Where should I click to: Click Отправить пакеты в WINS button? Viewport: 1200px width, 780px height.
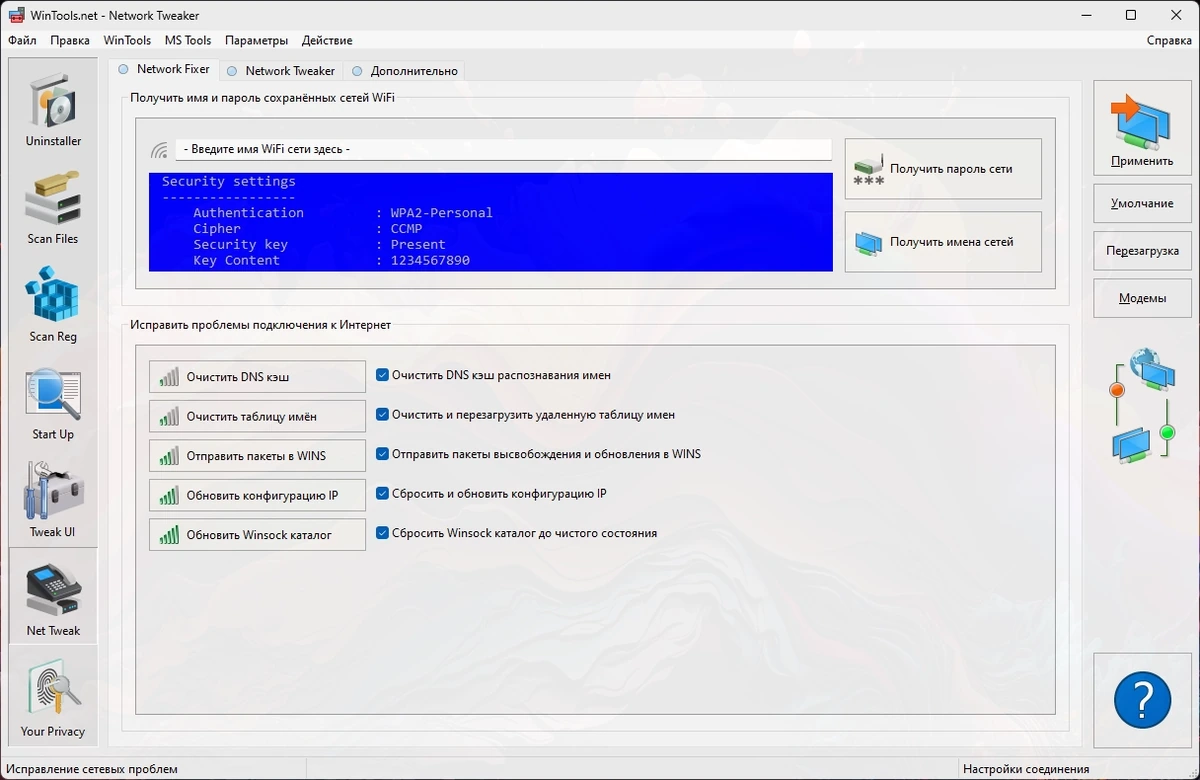click(x=257, y=456)
